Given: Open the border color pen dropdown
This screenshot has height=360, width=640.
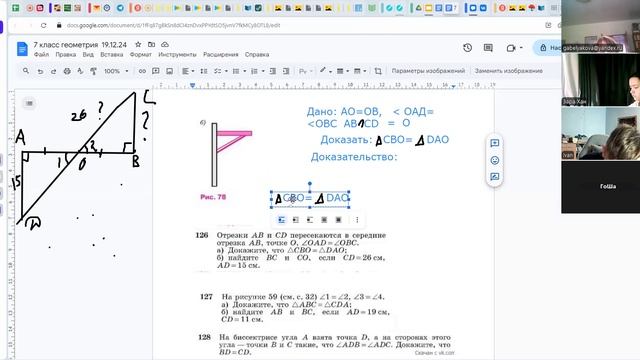Looking at the screenshot, I should tap(326, 71).
